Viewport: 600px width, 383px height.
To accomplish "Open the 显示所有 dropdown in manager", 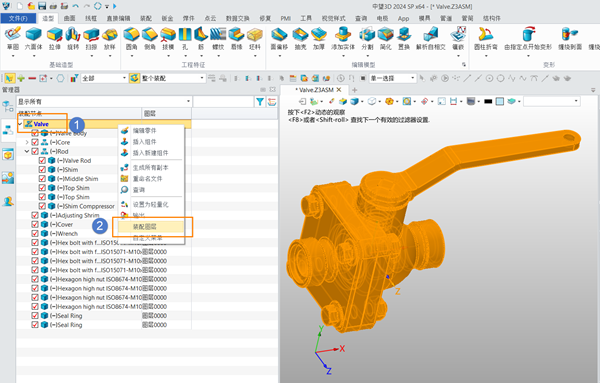I will pyautogui.click(x=104, y=101).
